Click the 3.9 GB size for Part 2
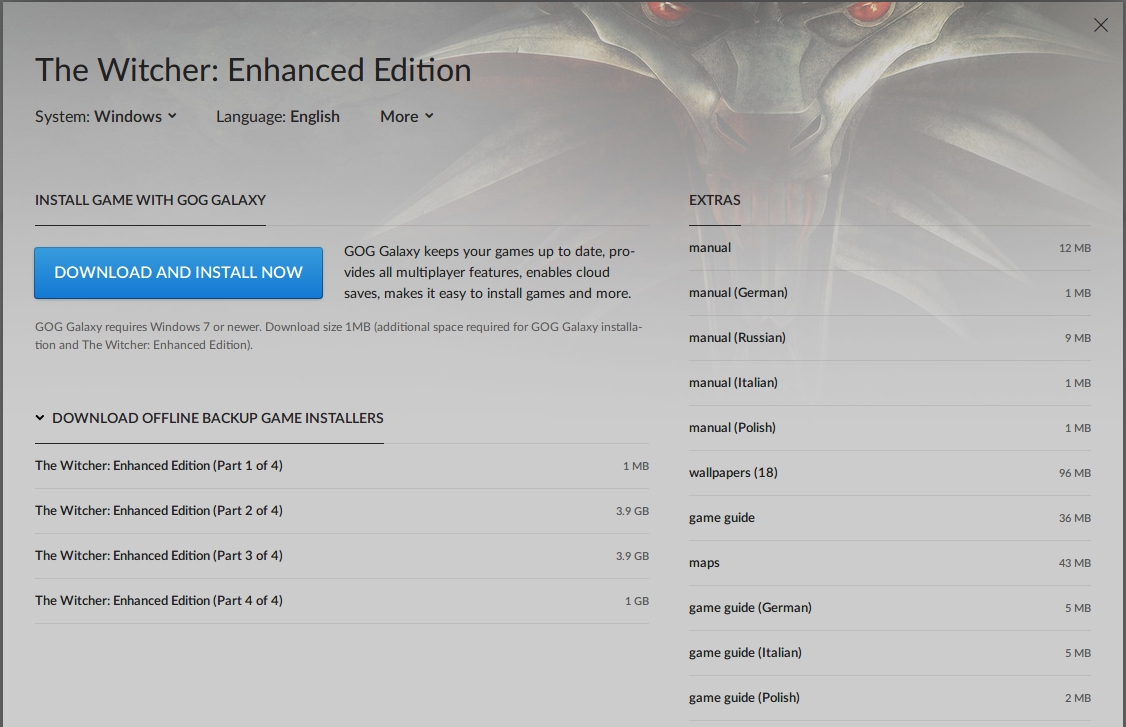Image resolution: width=1126 pixels, height=727 pixels. tap(632, 511)
